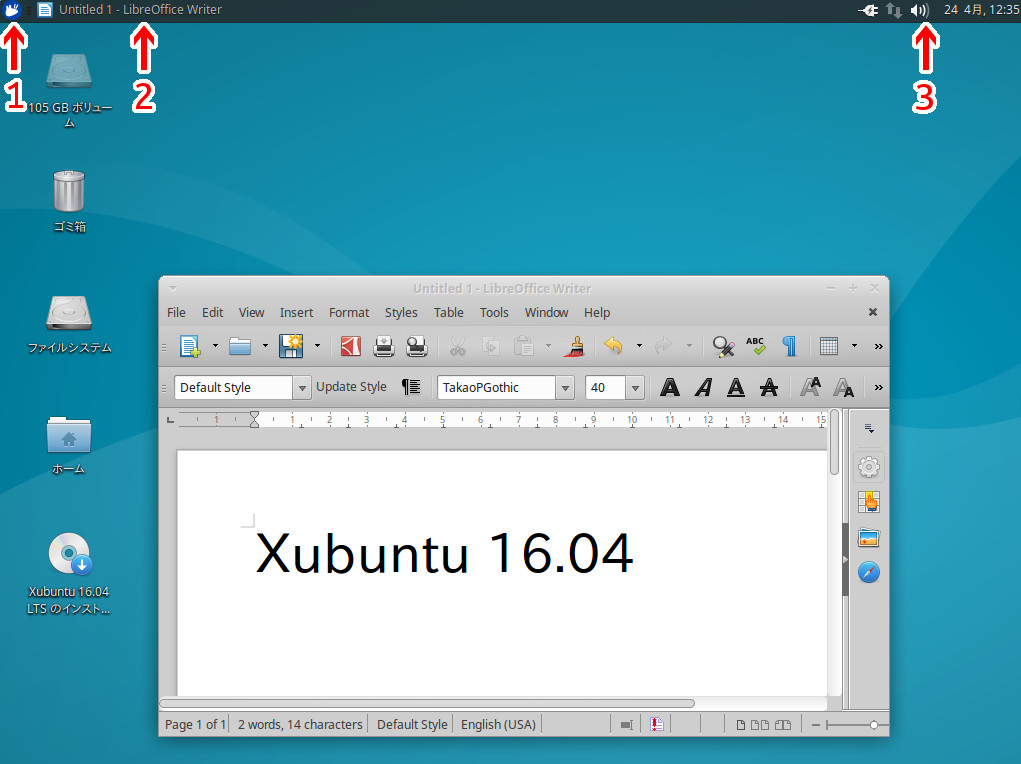Select Clone Formatting paintbrush
This screenshot has height=764, width=1021.
(574, 346)
